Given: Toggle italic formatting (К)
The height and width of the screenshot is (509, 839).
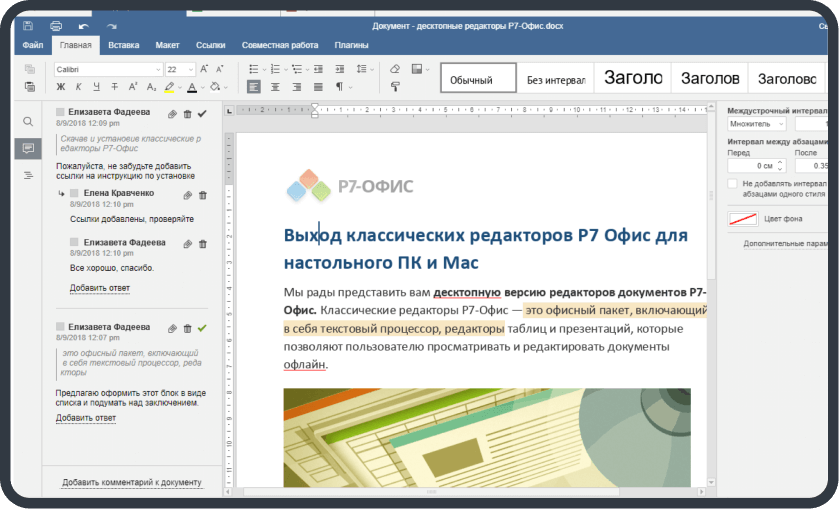Looking at the screenshot, I should pyautogui.click(x=78, y=87).
